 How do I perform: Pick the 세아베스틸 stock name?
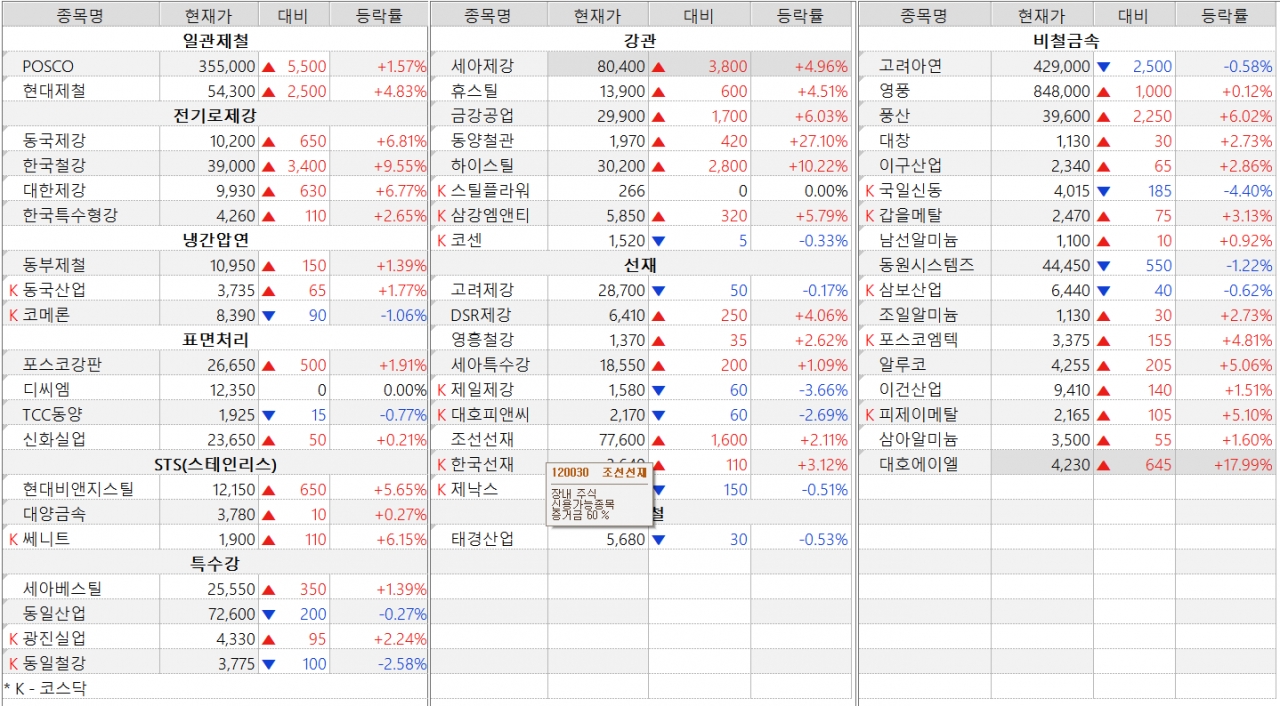tap(62, 590)
